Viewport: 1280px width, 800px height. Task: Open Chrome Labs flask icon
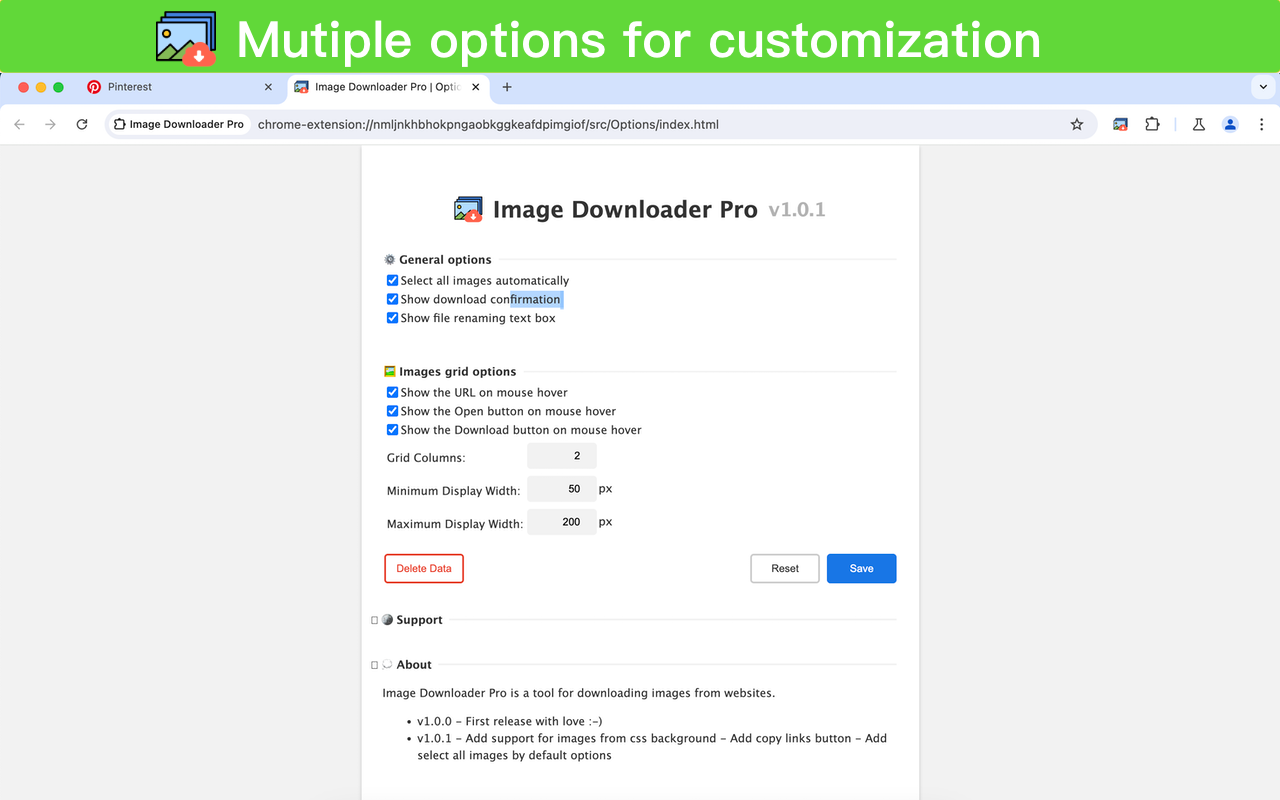click(x=1198, y=124)
